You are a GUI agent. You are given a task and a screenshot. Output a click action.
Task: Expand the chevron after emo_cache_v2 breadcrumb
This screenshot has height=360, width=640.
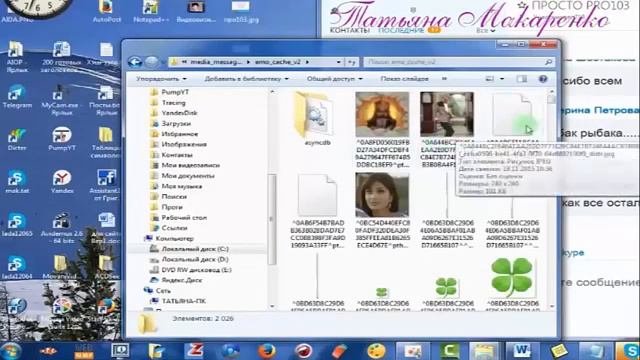[307, 62]
